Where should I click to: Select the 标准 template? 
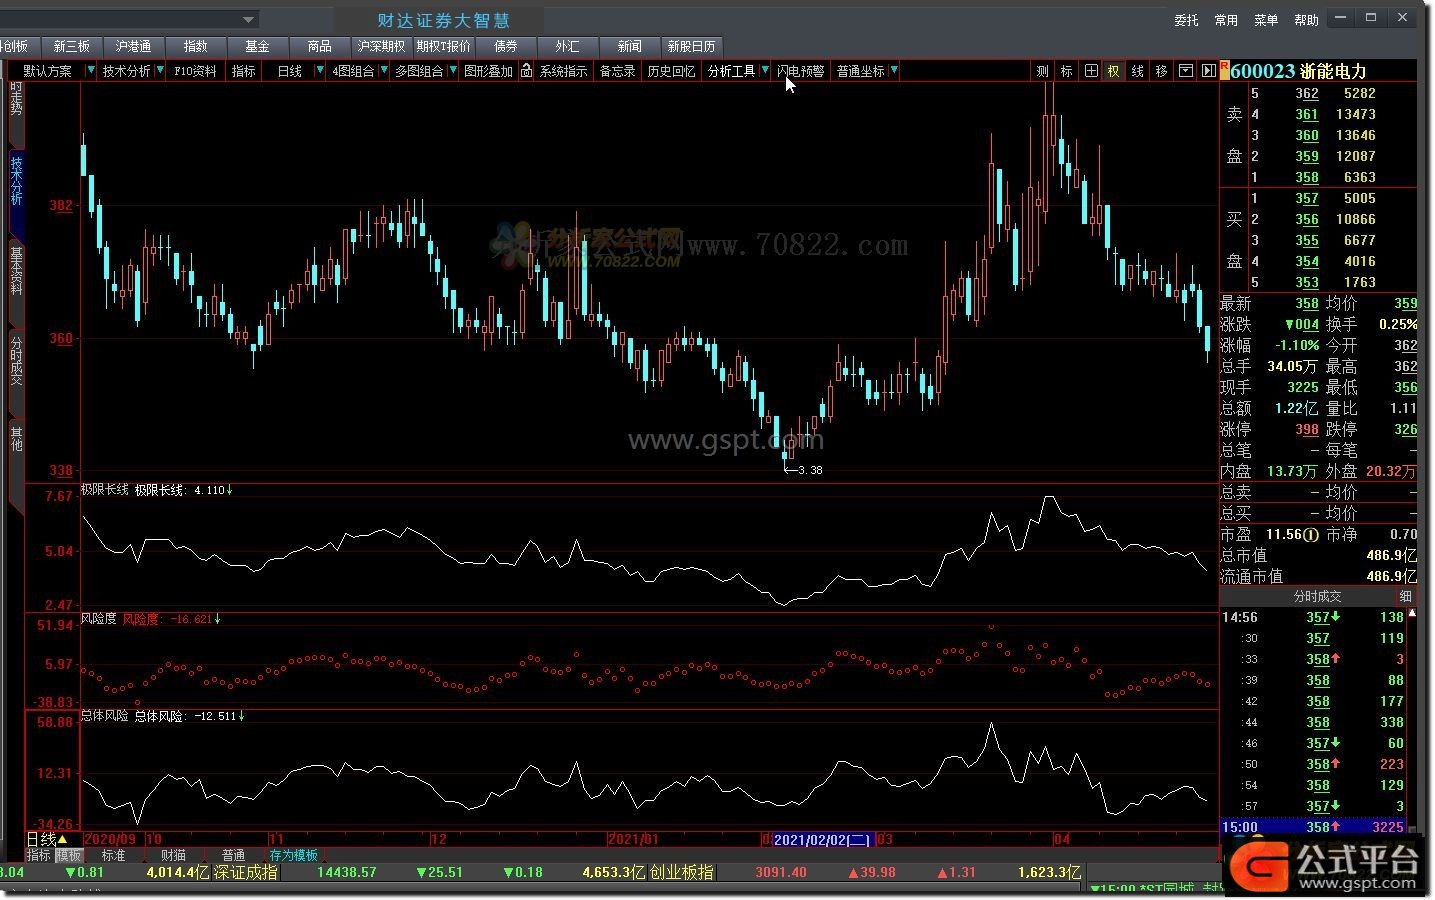113,856
